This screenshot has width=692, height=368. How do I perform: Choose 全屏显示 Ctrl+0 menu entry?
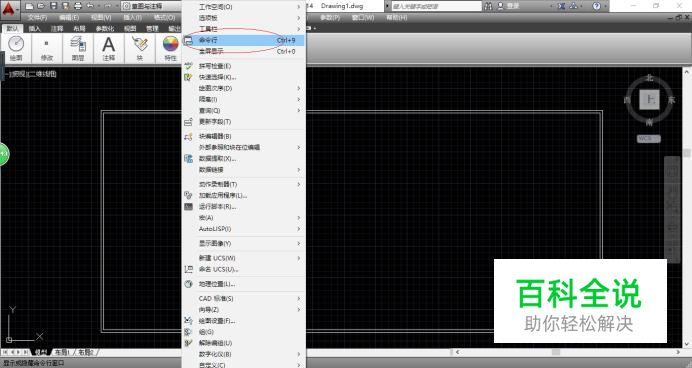tap(244, 52)
